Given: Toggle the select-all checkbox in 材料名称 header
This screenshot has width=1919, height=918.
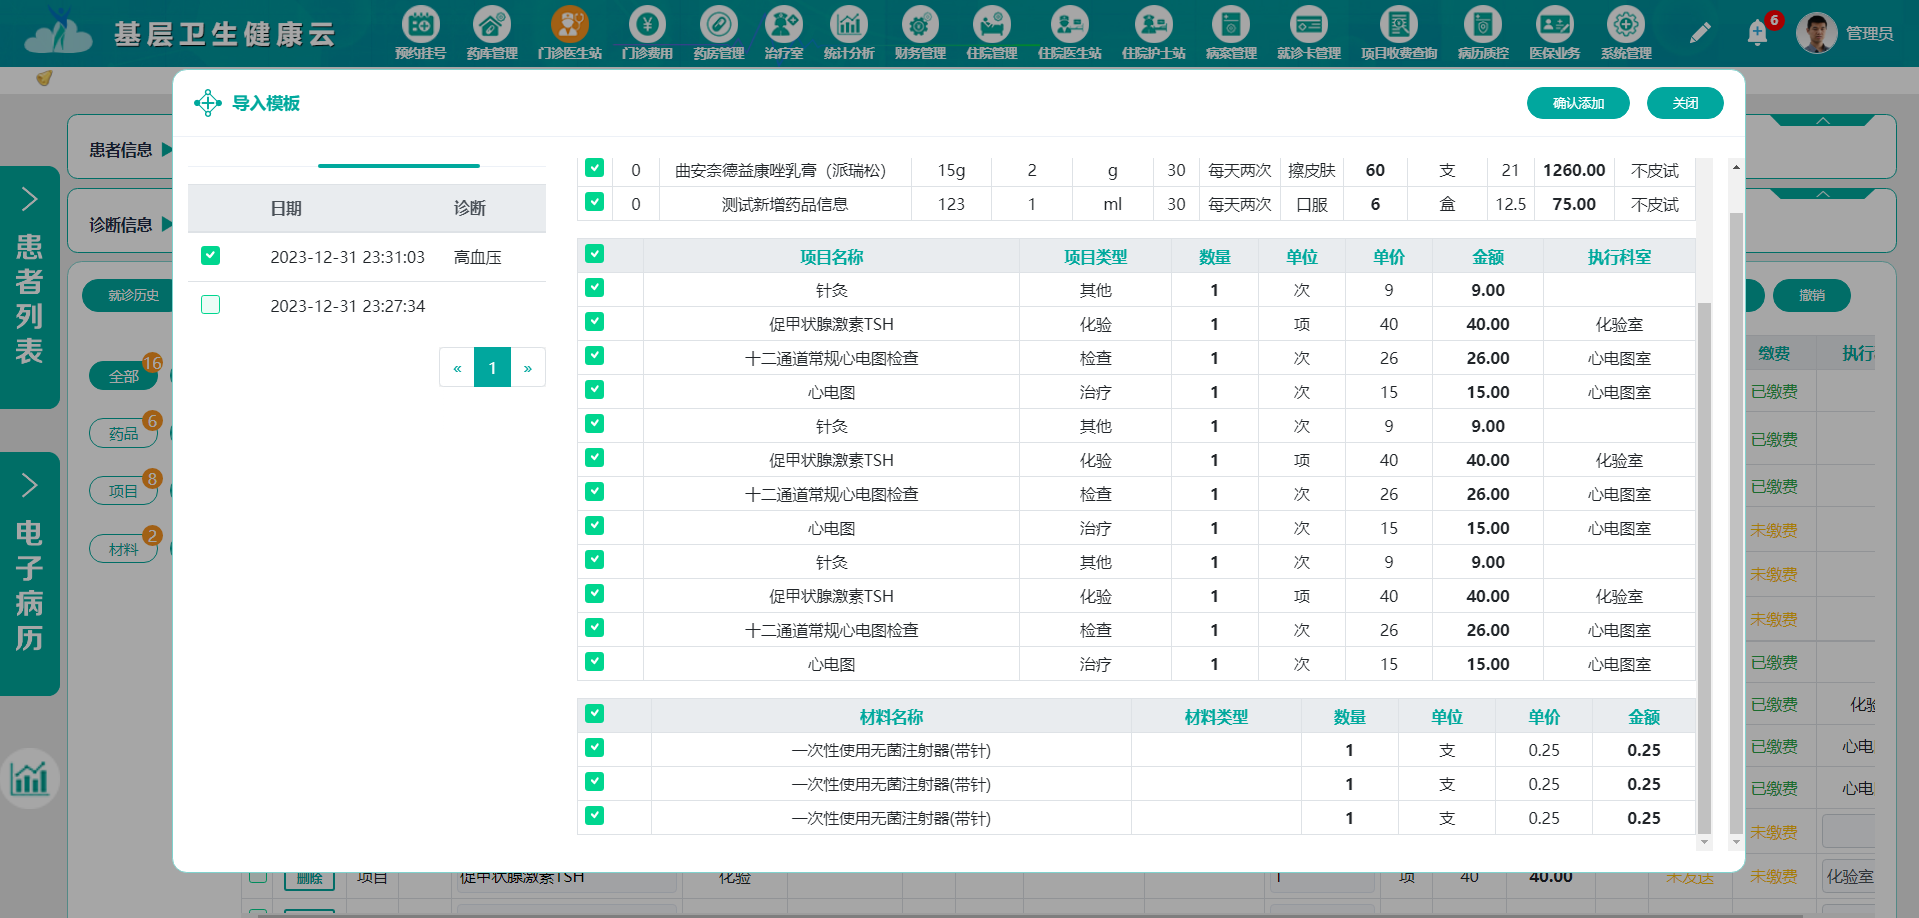Looking at the screenshot, I should (x=594, y=714).
